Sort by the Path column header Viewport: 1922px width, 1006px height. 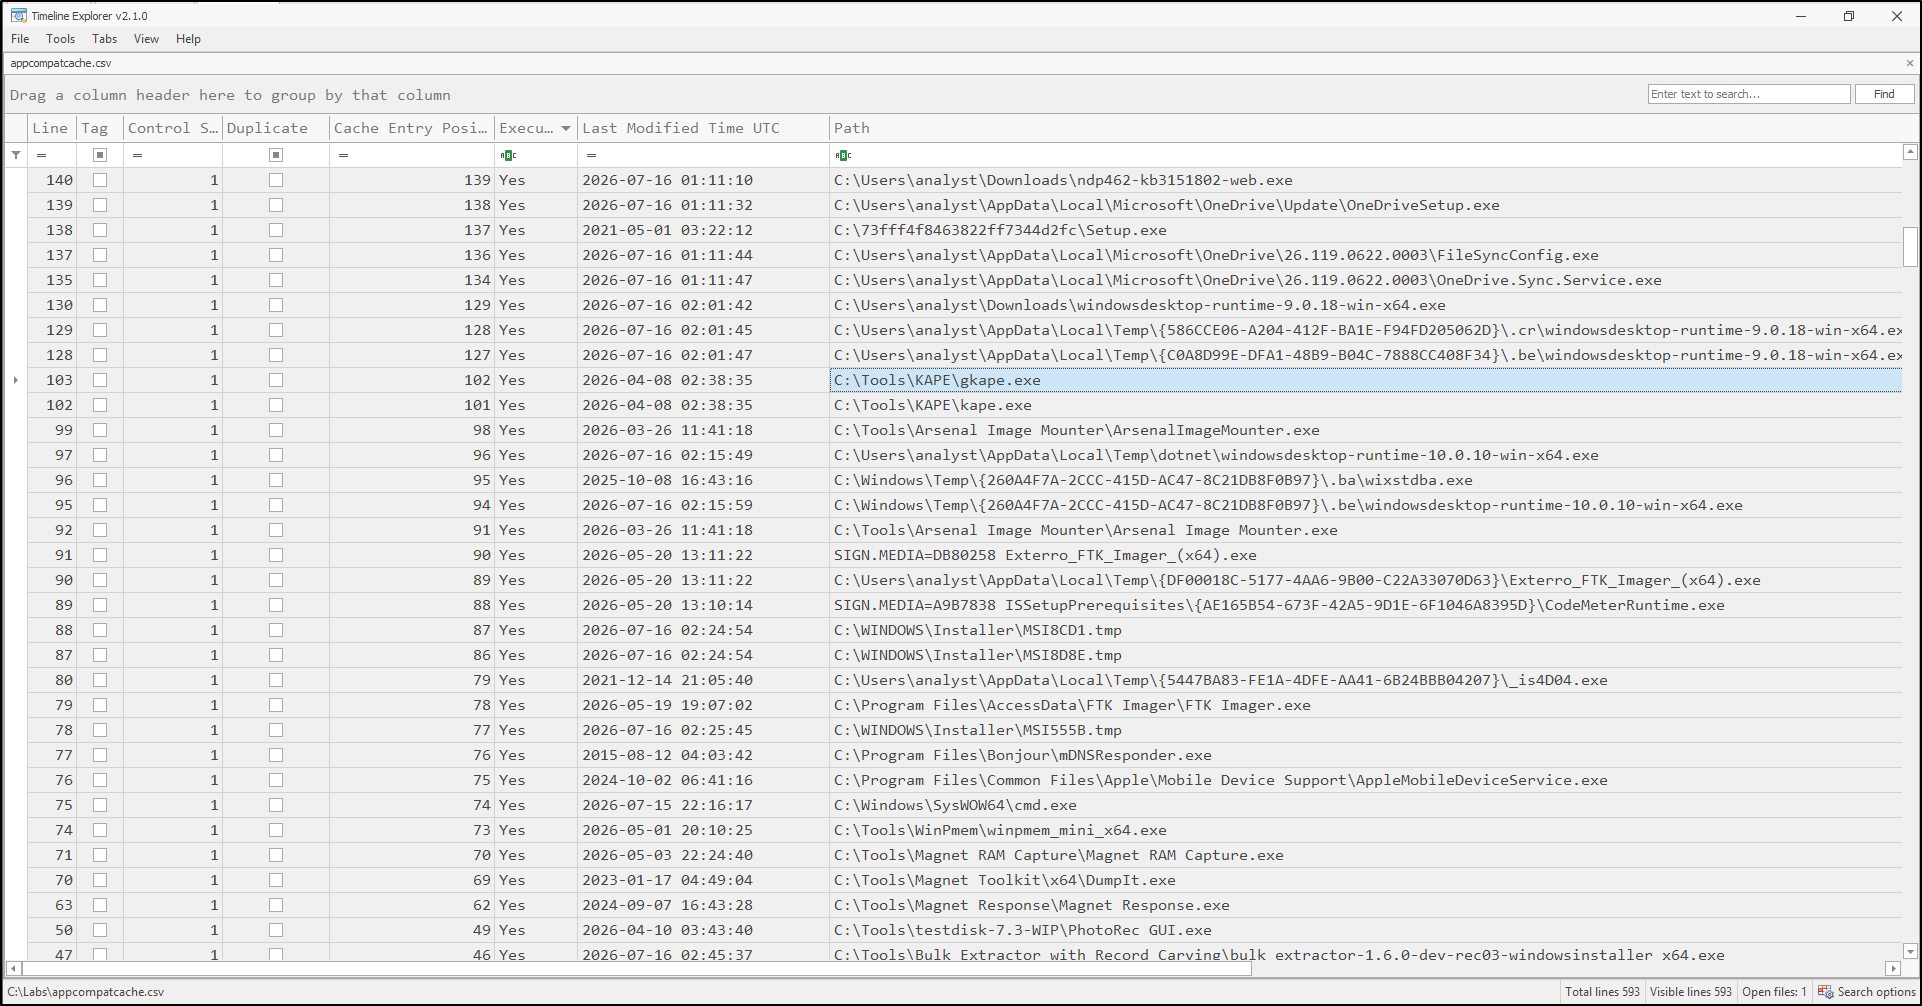(1365, 128)
